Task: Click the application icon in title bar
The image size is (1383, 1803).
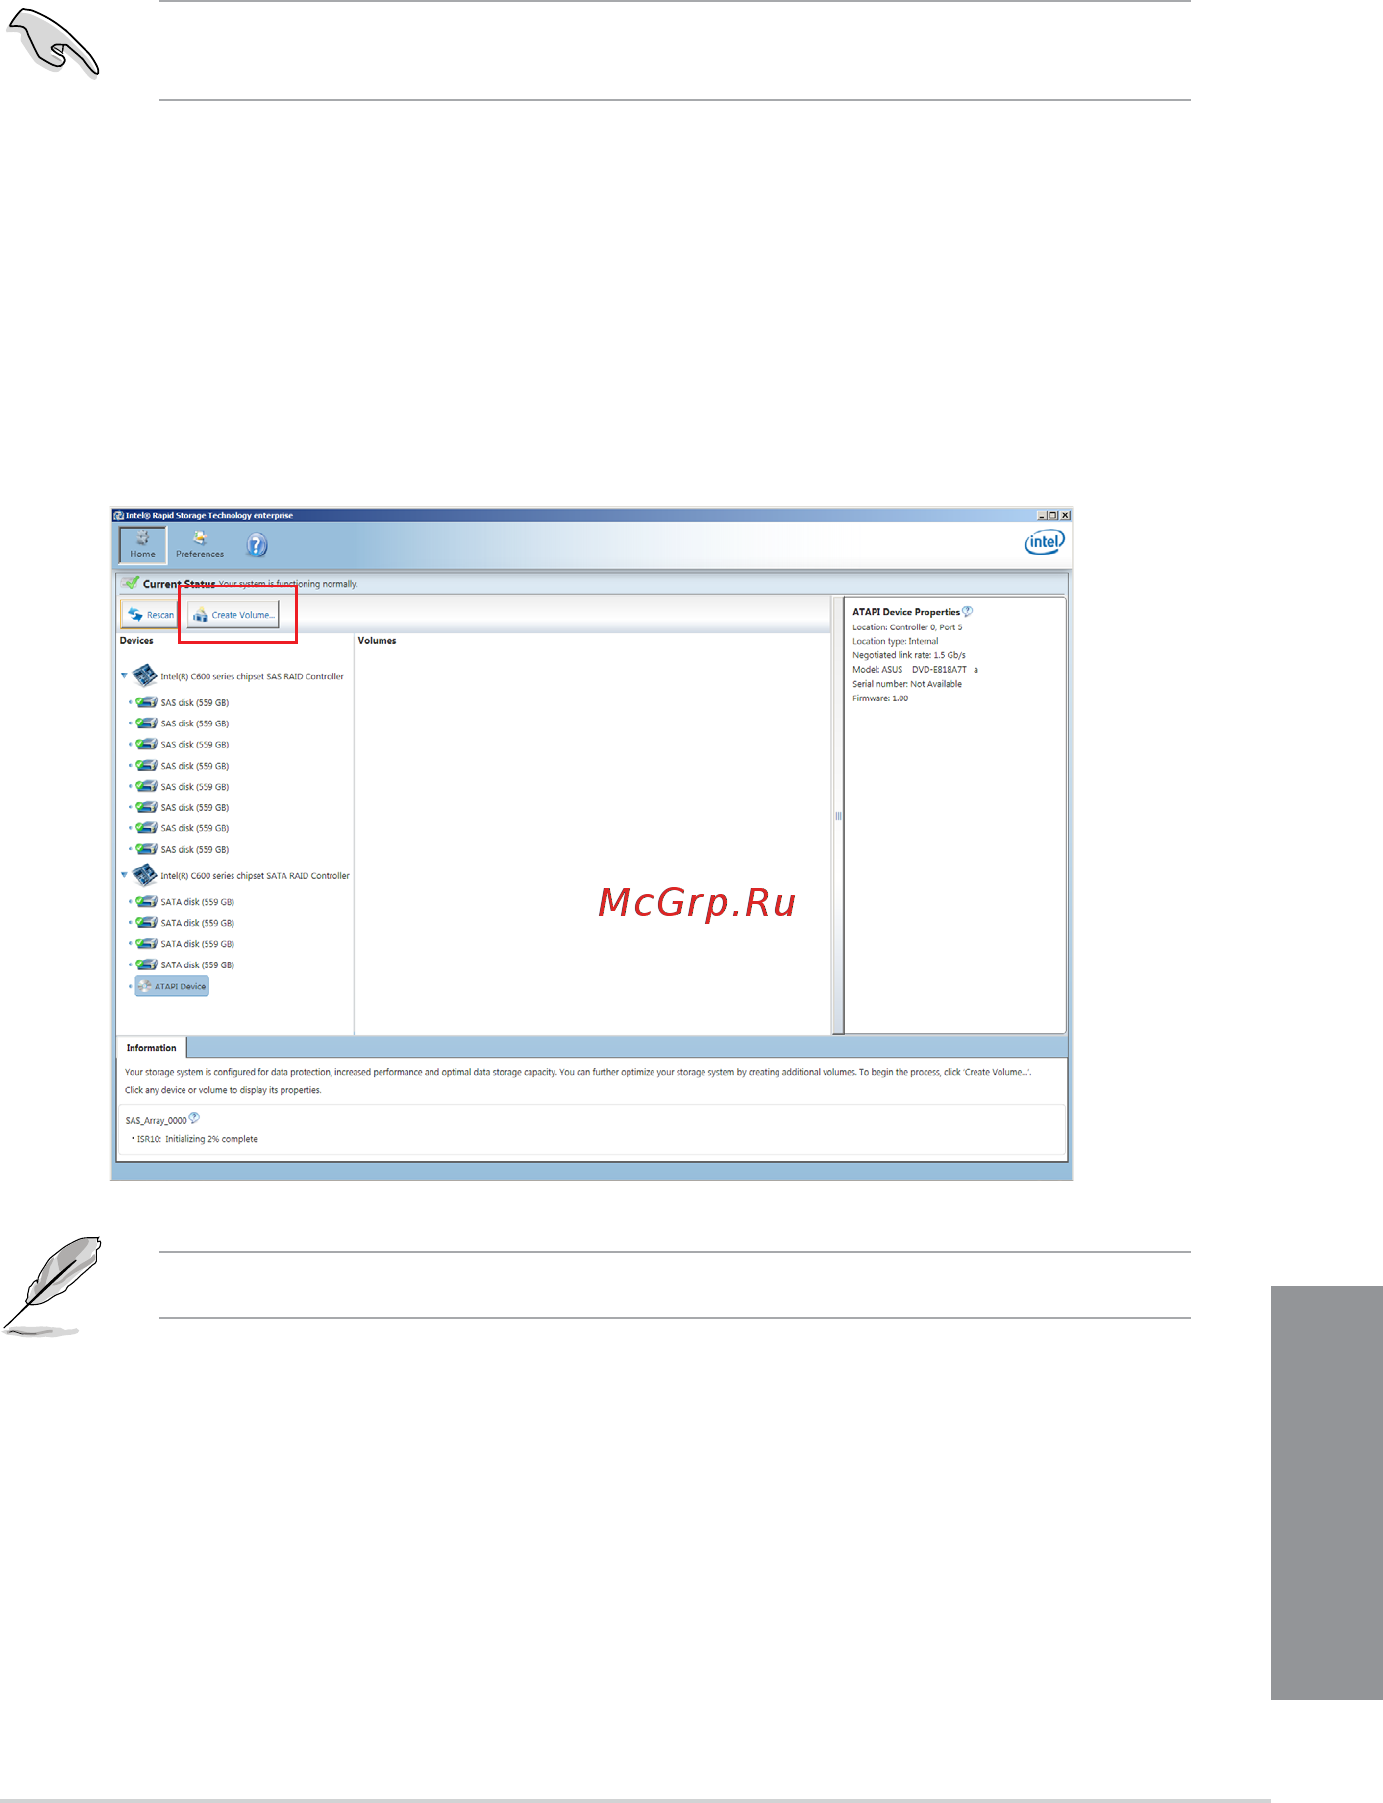Action: pos(119,516)
